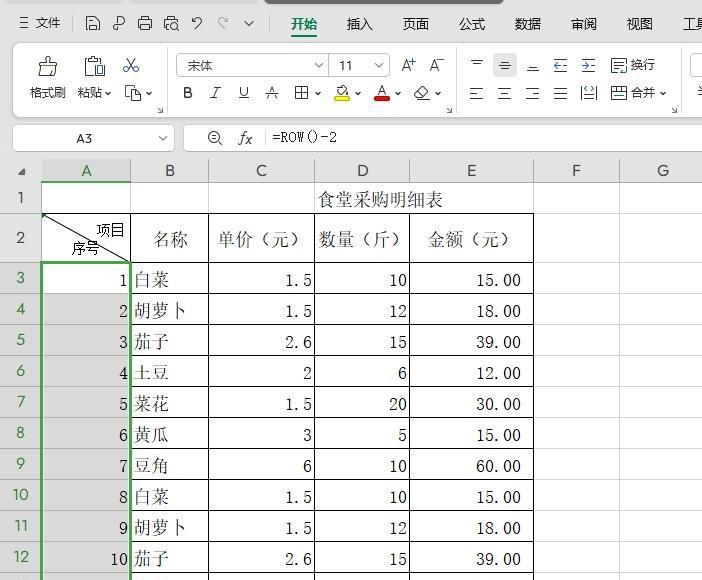The width and height of the screenshot is (702, 580).
Task: Decrease font size with A- icon
Action: [x=437, y=65]
